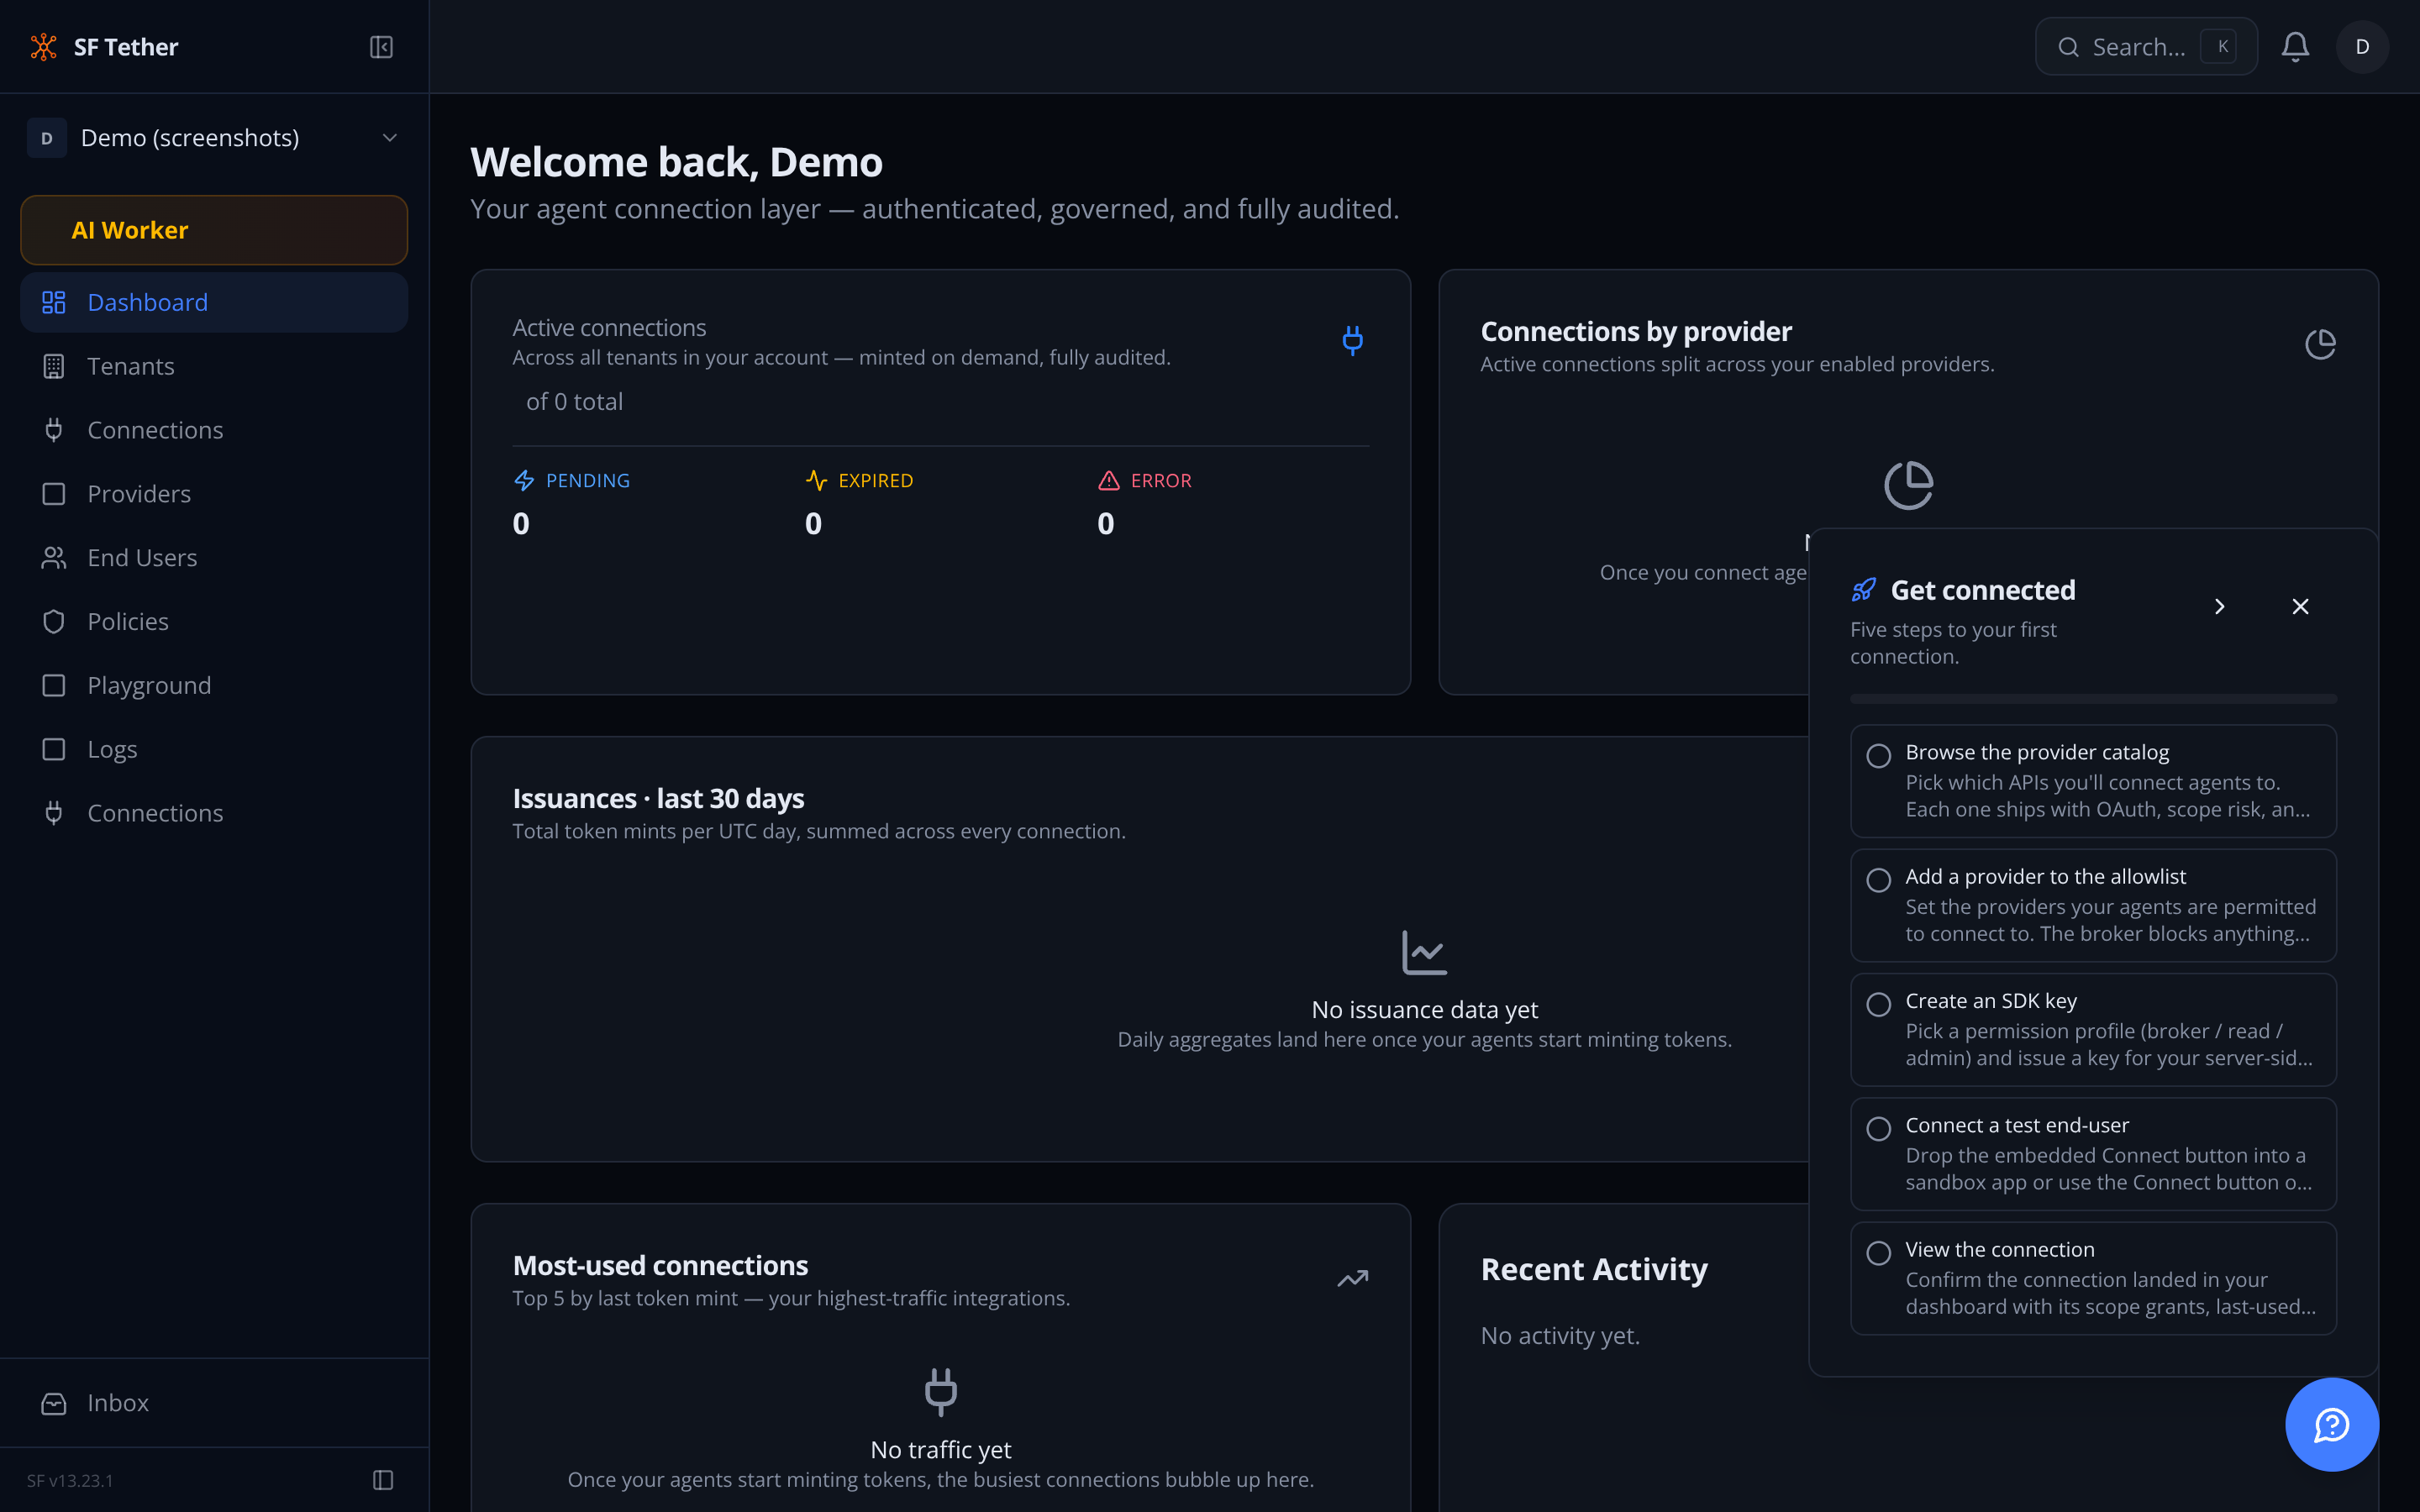2420x1512 pixels.
Task: Expand the Demo (screenshots) workspace dropdown
Action: [x=214, y=138]
